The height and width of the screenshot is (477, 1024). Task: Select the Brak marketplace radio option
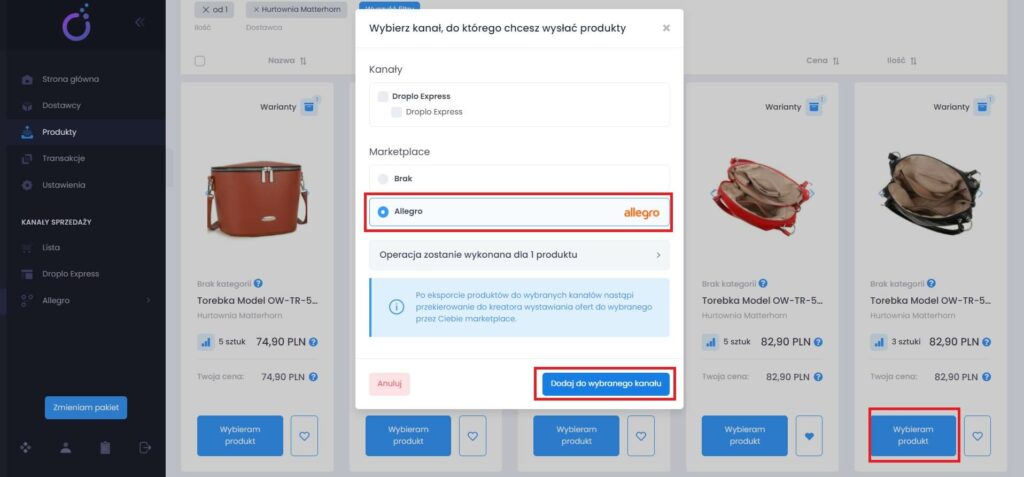[x=383, y=178]
